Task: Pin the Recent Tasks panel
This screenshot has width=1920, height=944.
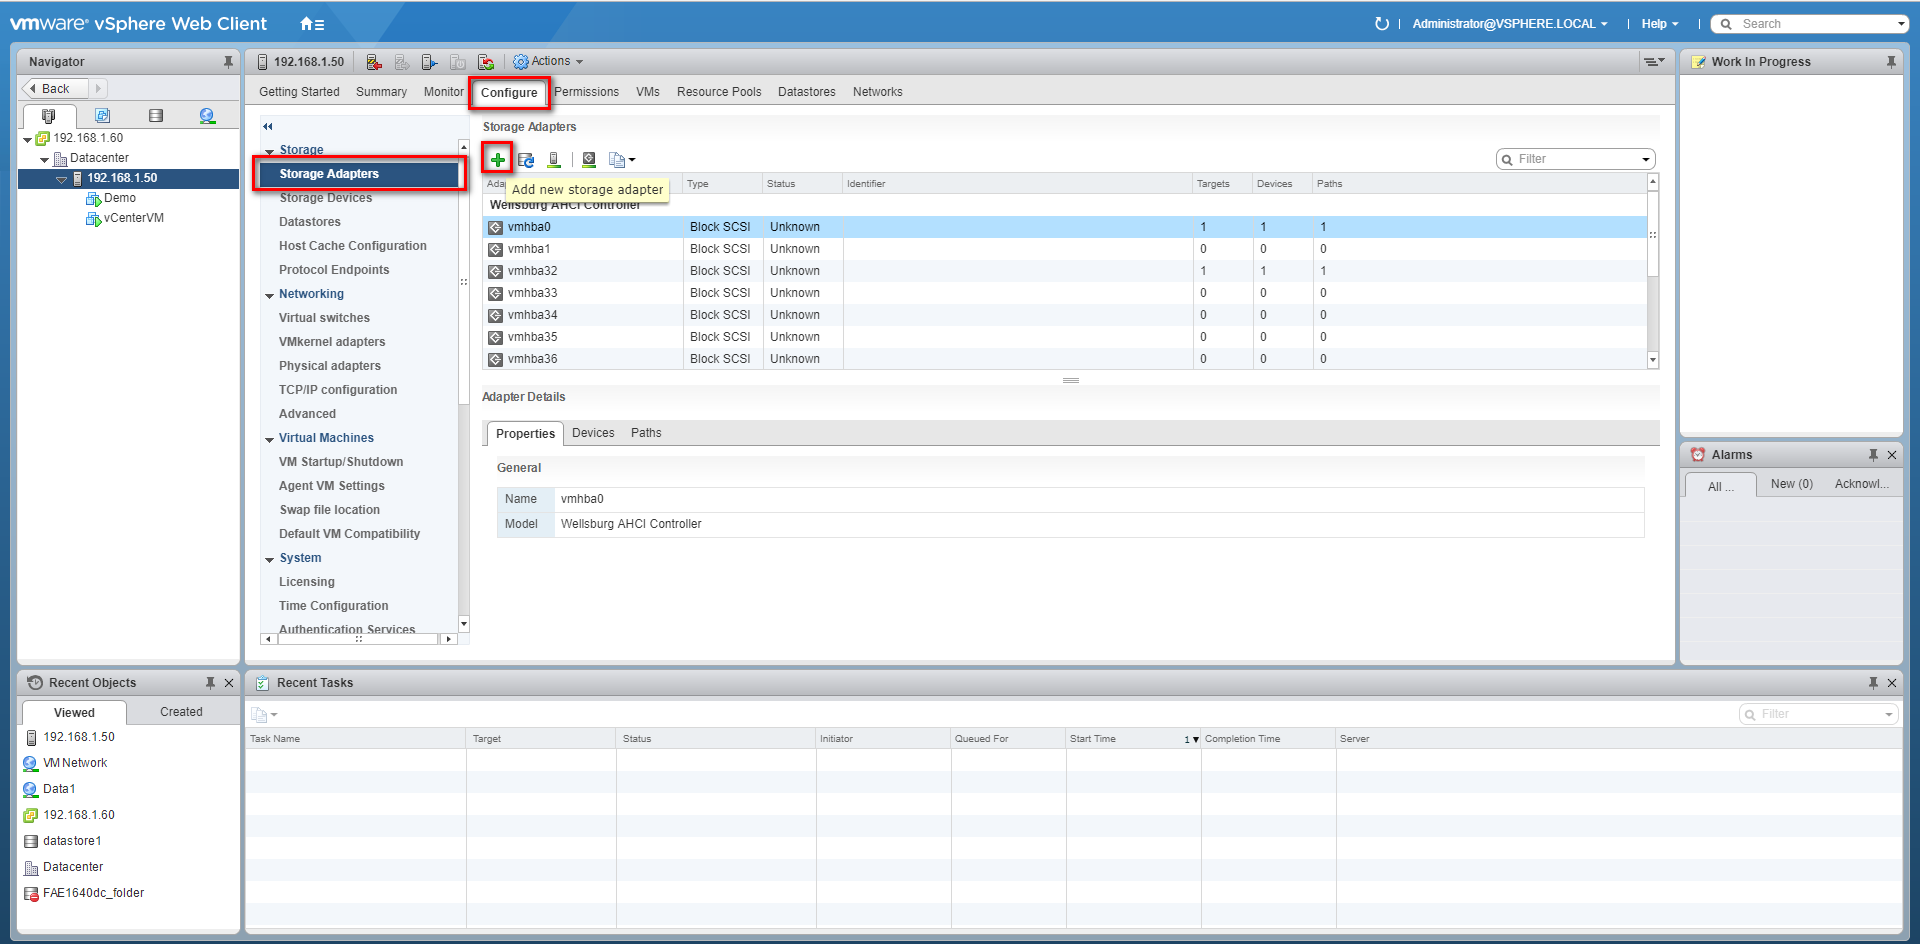Action: (1873, 683)
